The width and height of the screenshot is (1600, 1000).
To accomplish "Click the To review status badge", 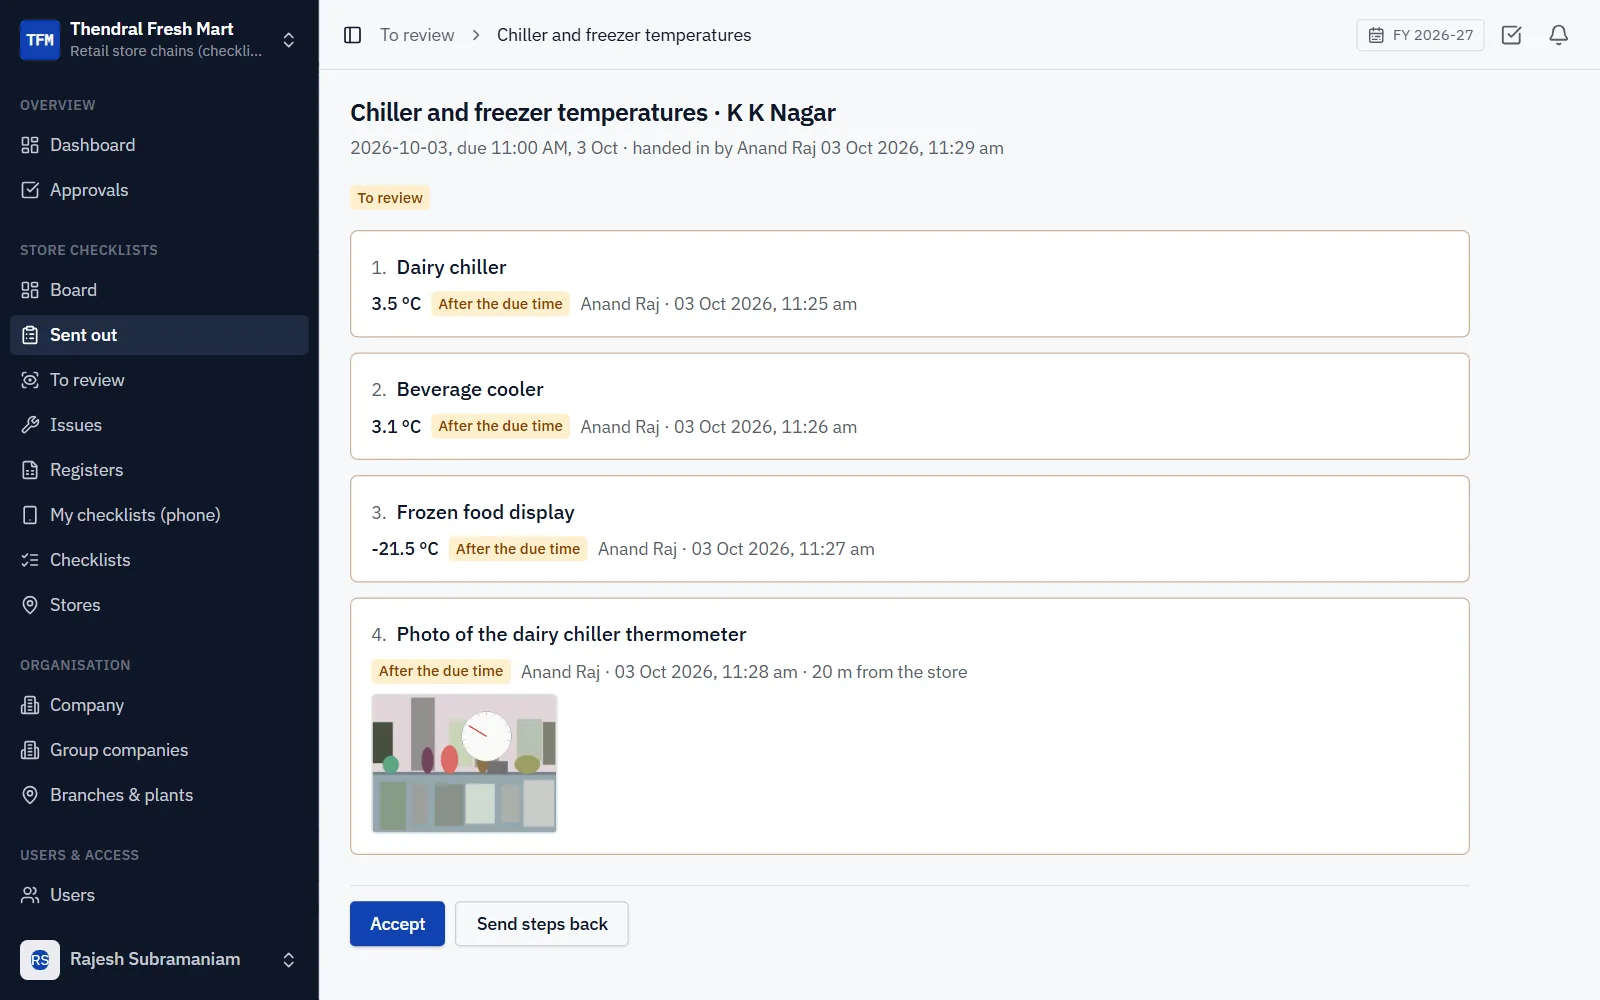I will click(x=390, y=198).
